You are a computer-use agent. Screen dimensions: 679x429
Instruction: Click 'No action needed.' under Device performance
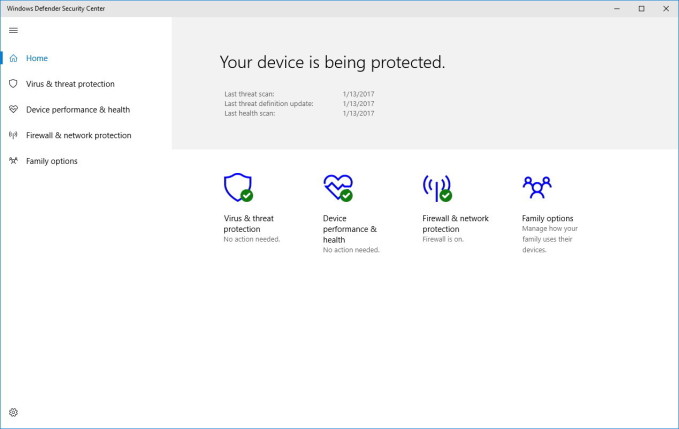point(351,250)
